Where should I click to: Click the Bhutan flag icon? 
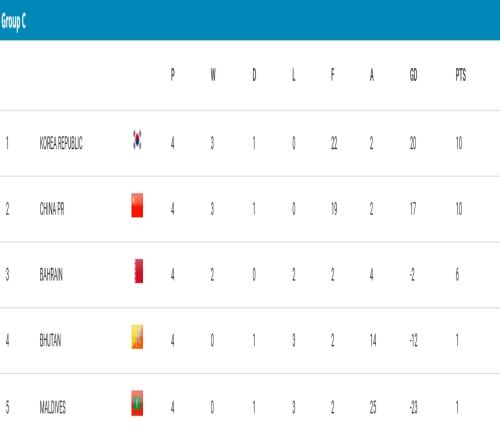(137, 337)
